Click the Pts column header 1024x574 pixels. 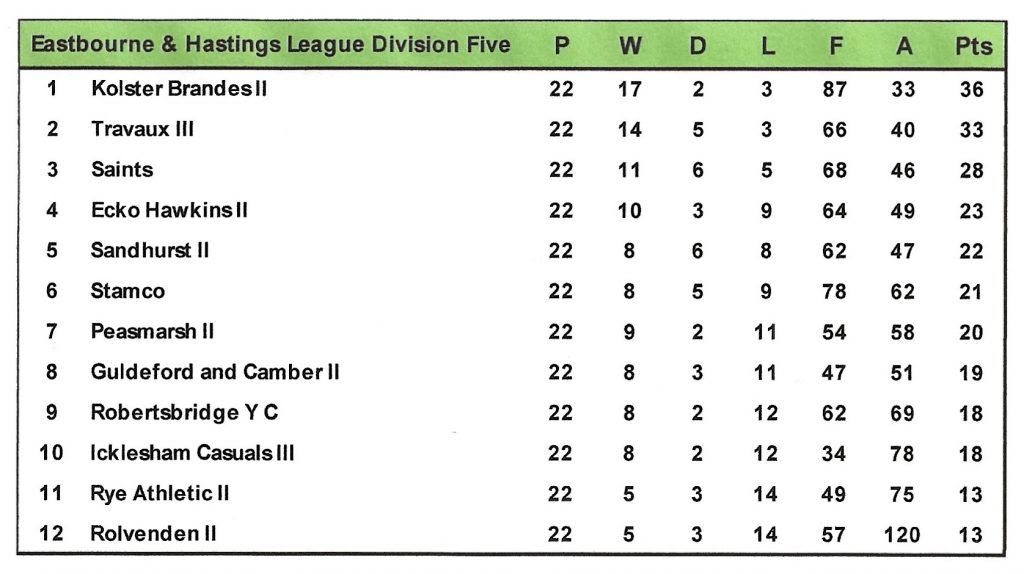pyautogui.click(x=973, y=46)
